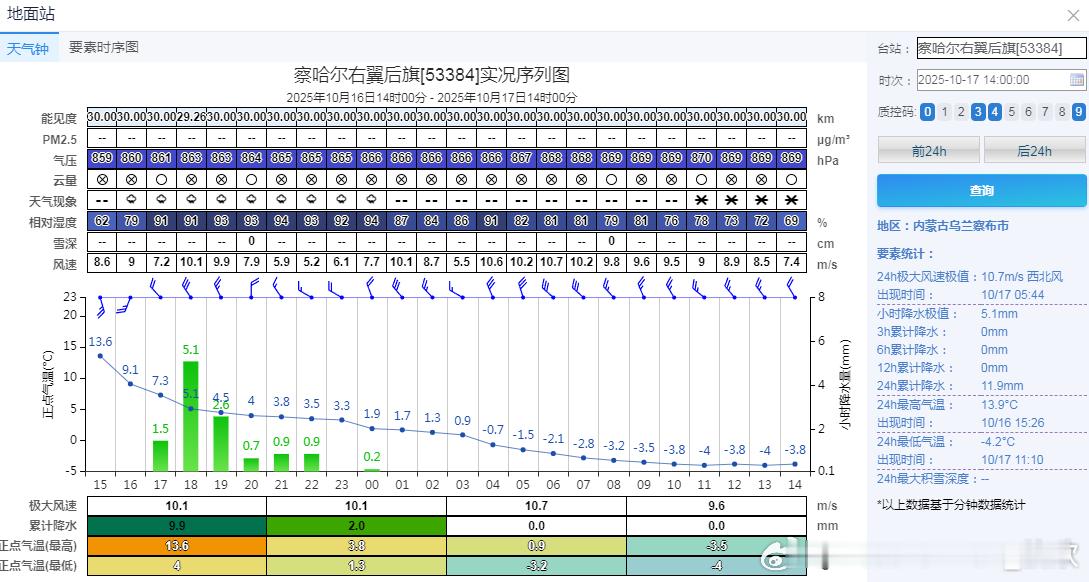Select the 9.1 temperature point at hour 16
This screenshot has height=582, width=1089.
pyautogui.click(x=131, y=383)
